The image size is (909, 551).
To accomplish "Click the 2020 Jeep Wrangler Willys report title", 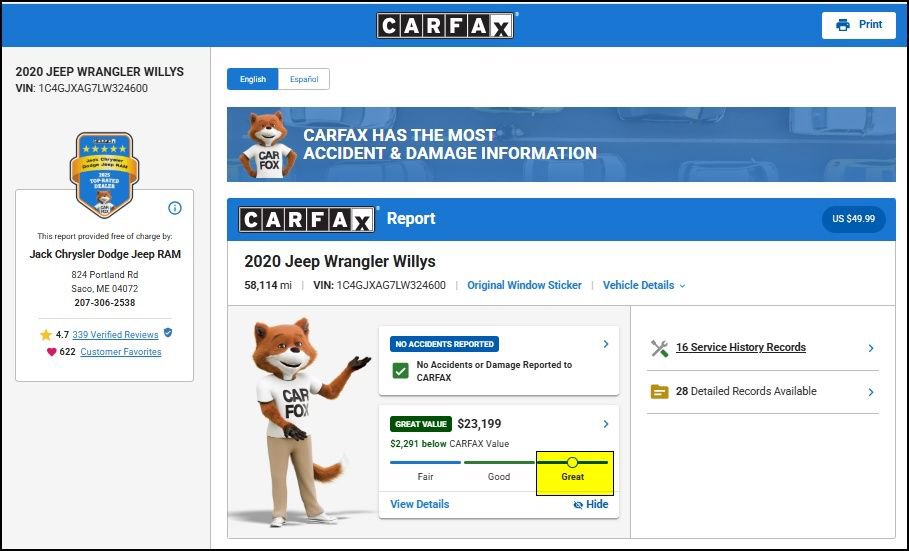I will (x=340, y=262).
